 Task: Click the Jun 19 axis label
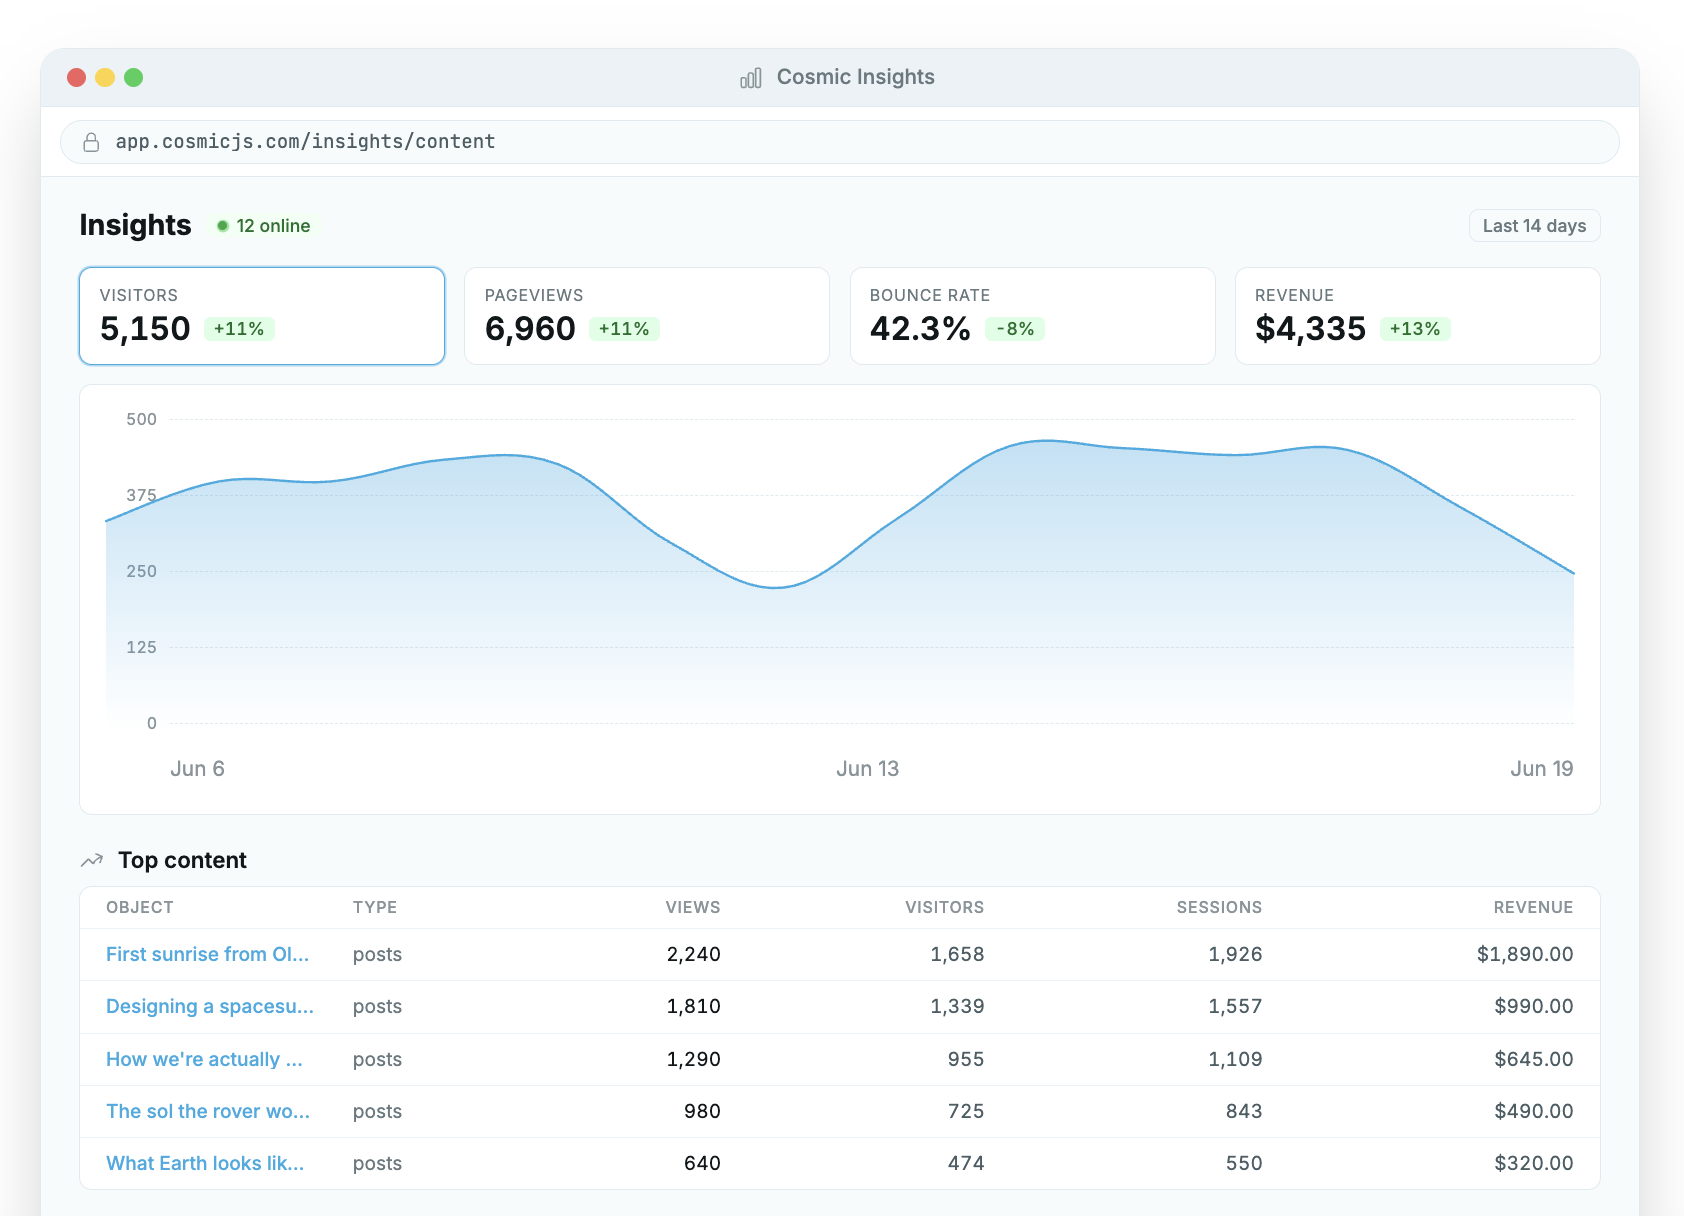tap(1542, 768)
